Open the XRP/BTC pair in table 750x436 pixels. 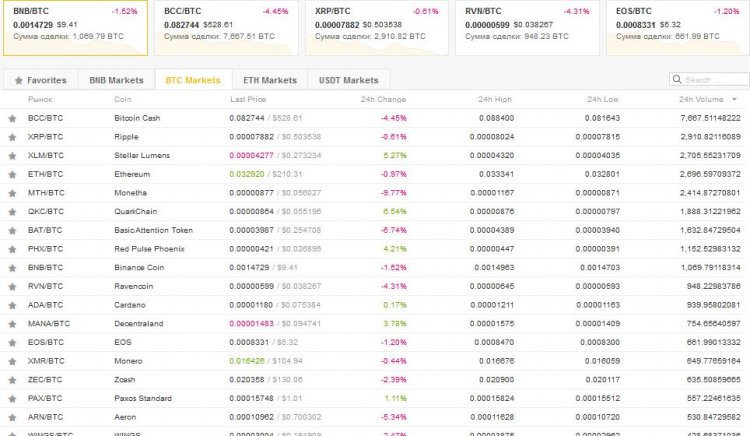coord(45,137)
